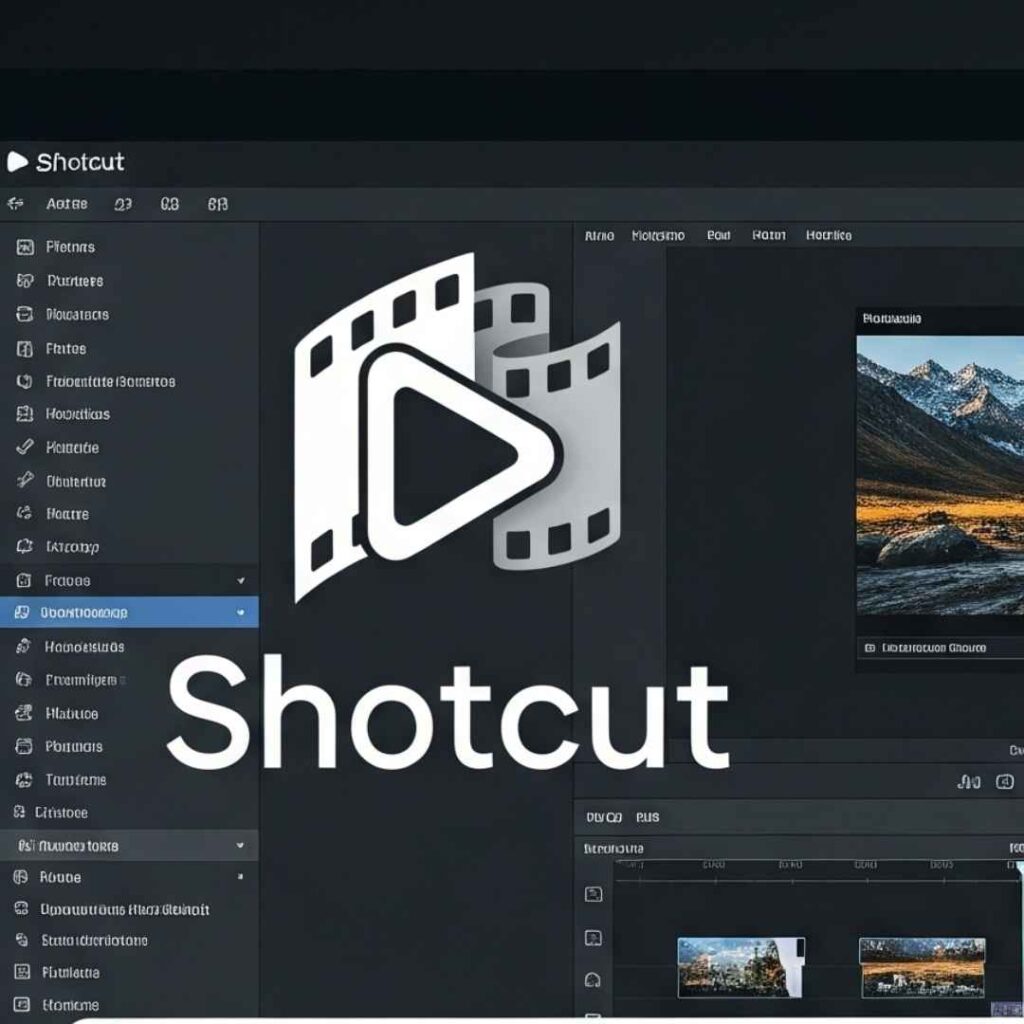Select the second clip with the golden field
Image resolution: width=1024 pixels, height=1024 pixels.
(922, 967)
